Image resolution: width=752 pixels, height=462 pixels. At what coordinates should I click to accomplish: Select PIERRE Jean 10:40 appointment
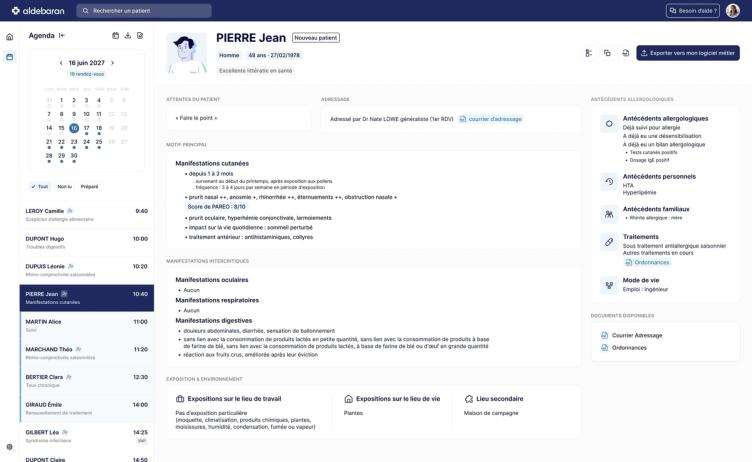click(x=87, y=298)
